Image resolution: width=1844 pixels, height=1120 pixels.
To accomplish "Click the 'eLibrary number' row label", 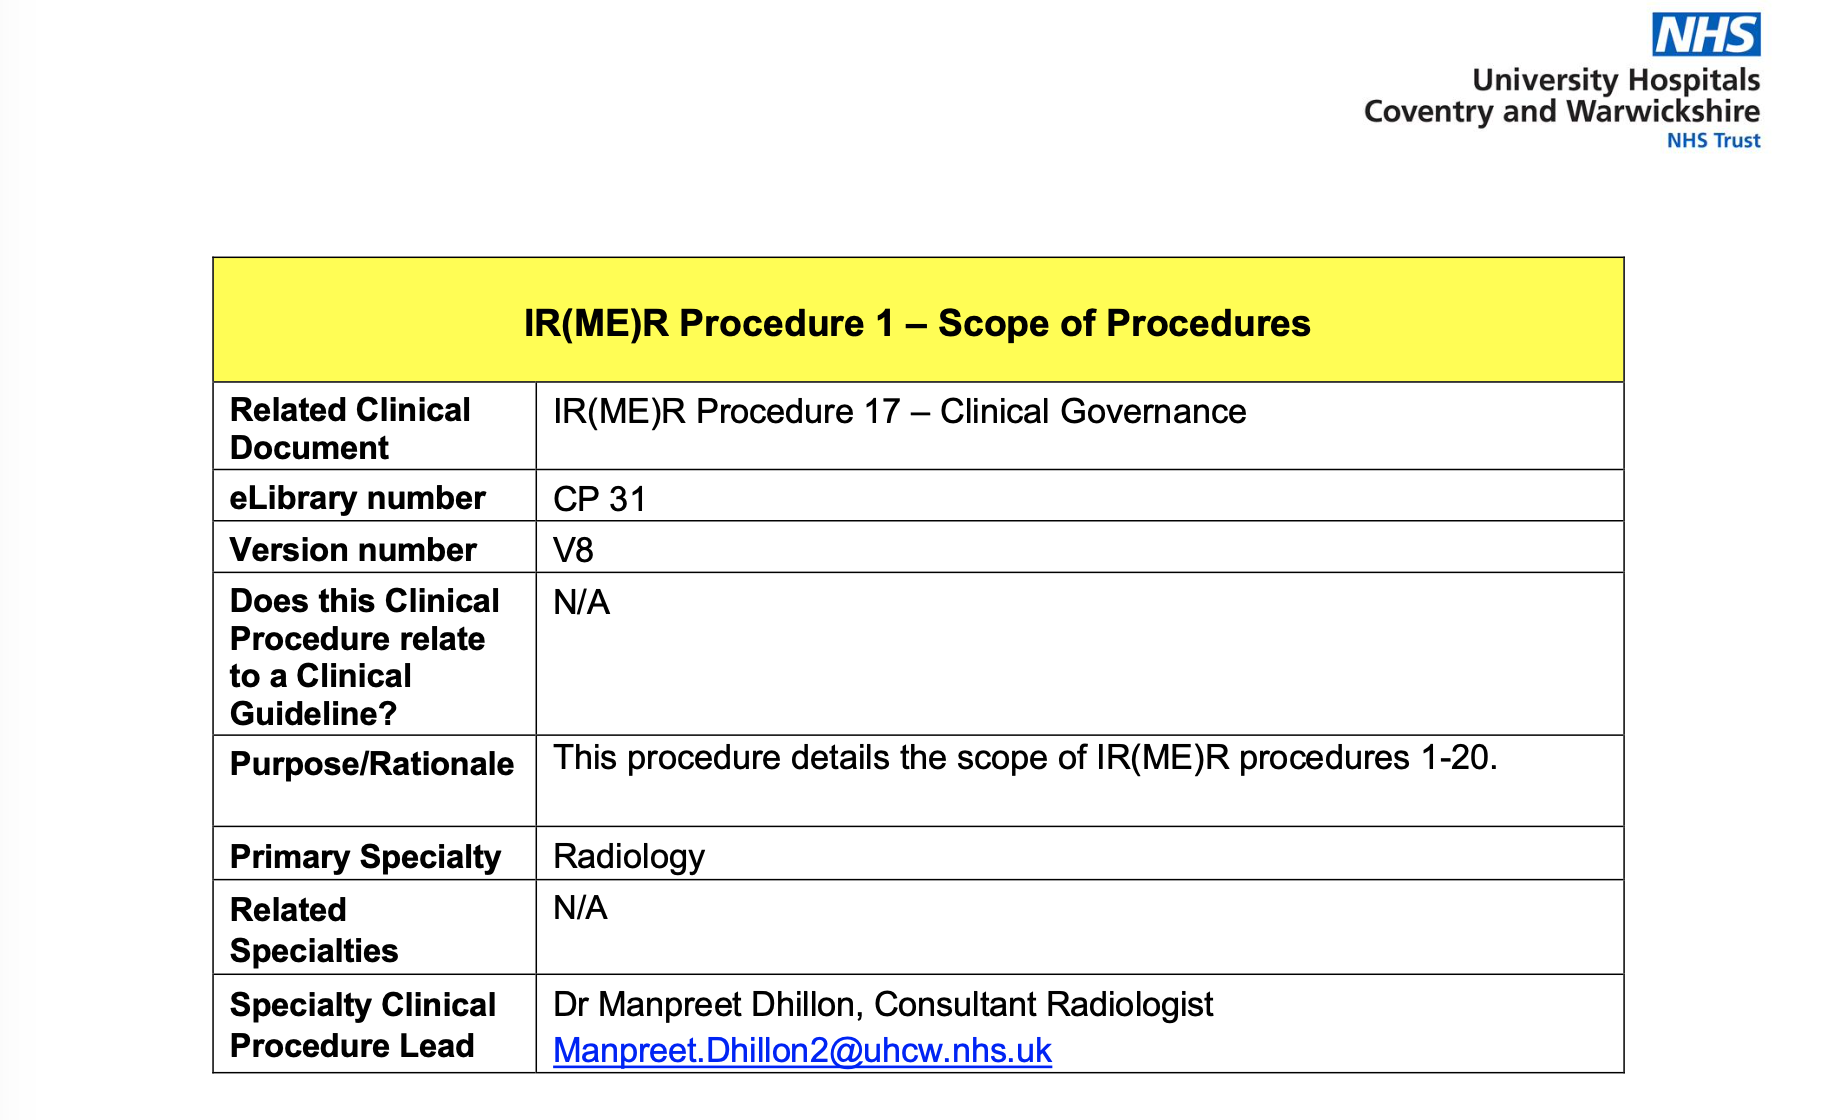I will [357, 498].
